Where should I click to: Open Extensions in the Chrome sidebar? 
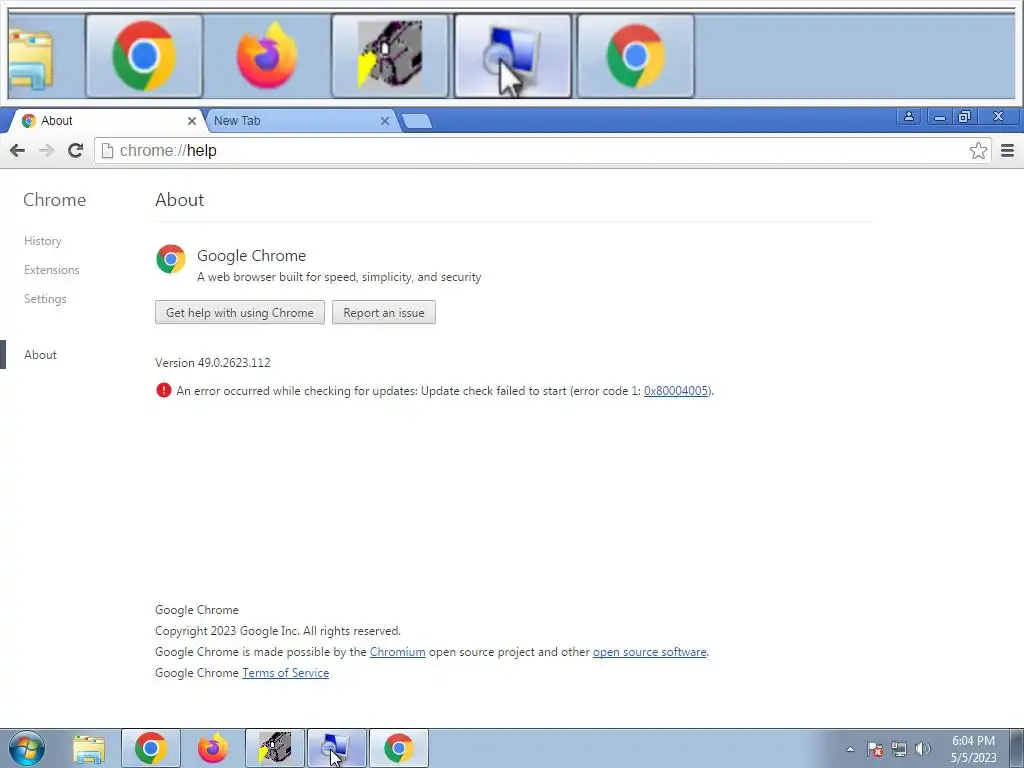(x=52, y=270)
